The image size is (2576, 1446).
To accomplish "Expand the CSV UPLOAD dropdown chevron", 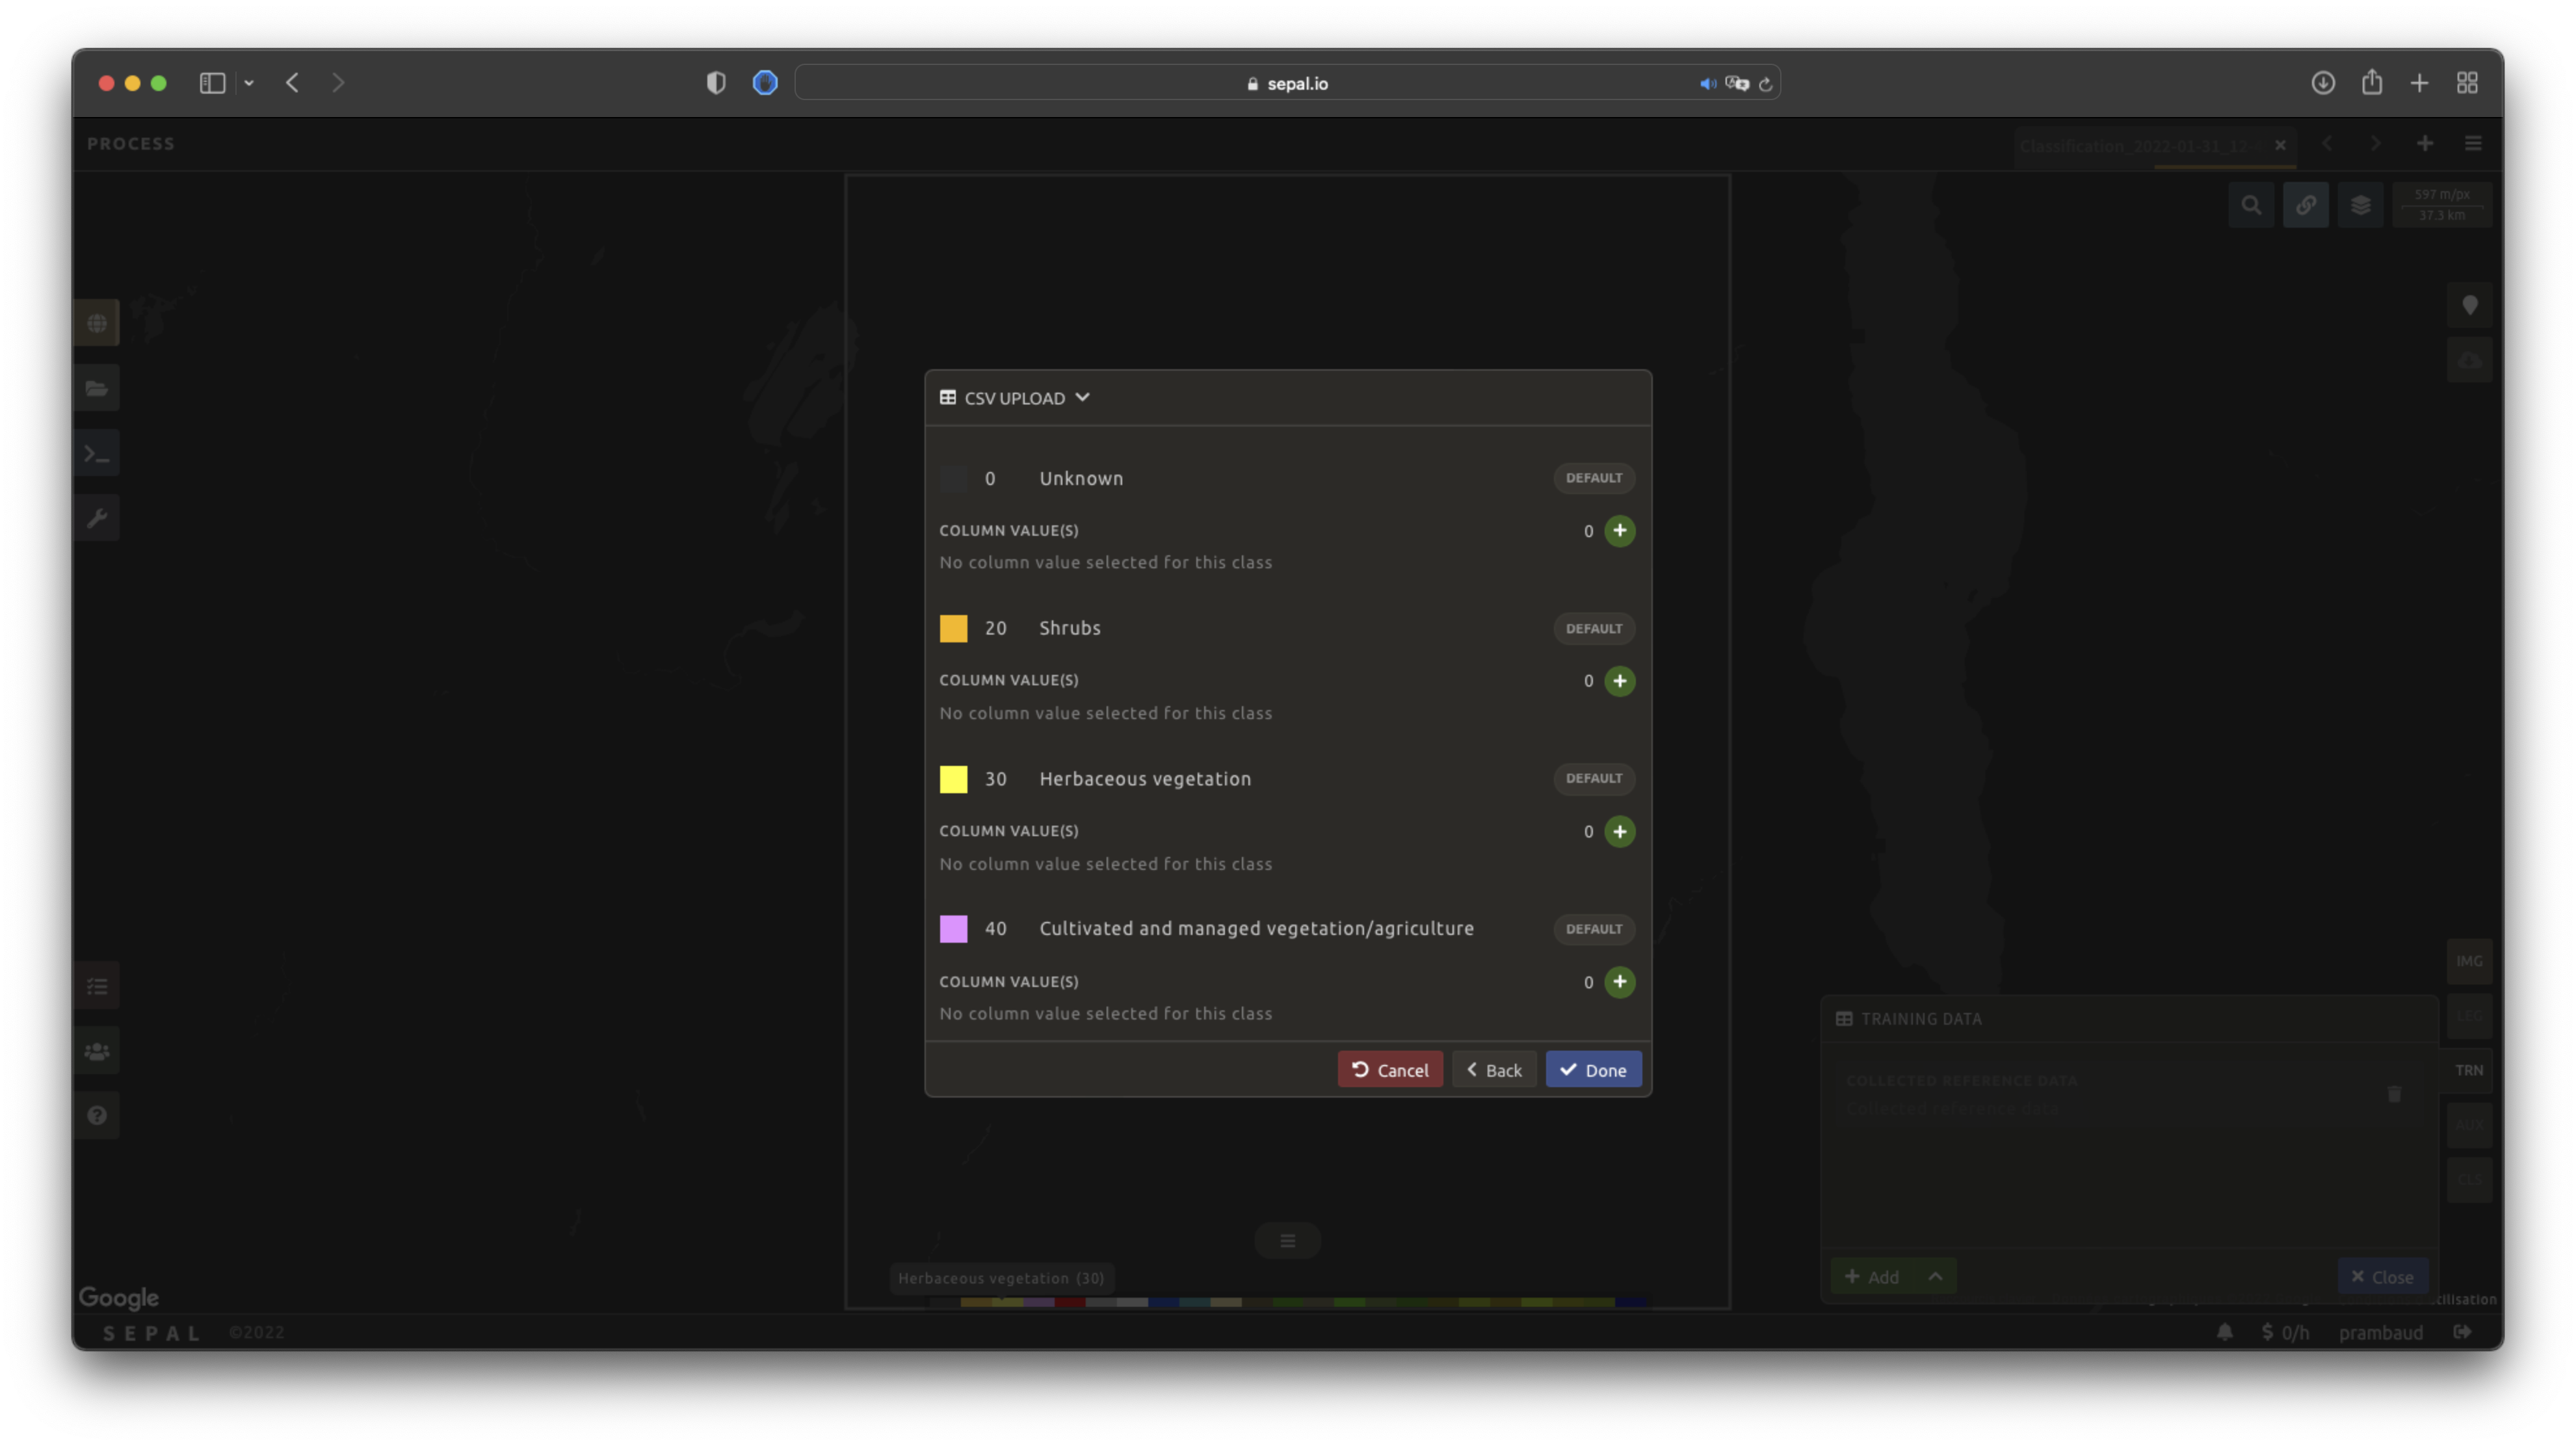I will tap(1082, 398).
